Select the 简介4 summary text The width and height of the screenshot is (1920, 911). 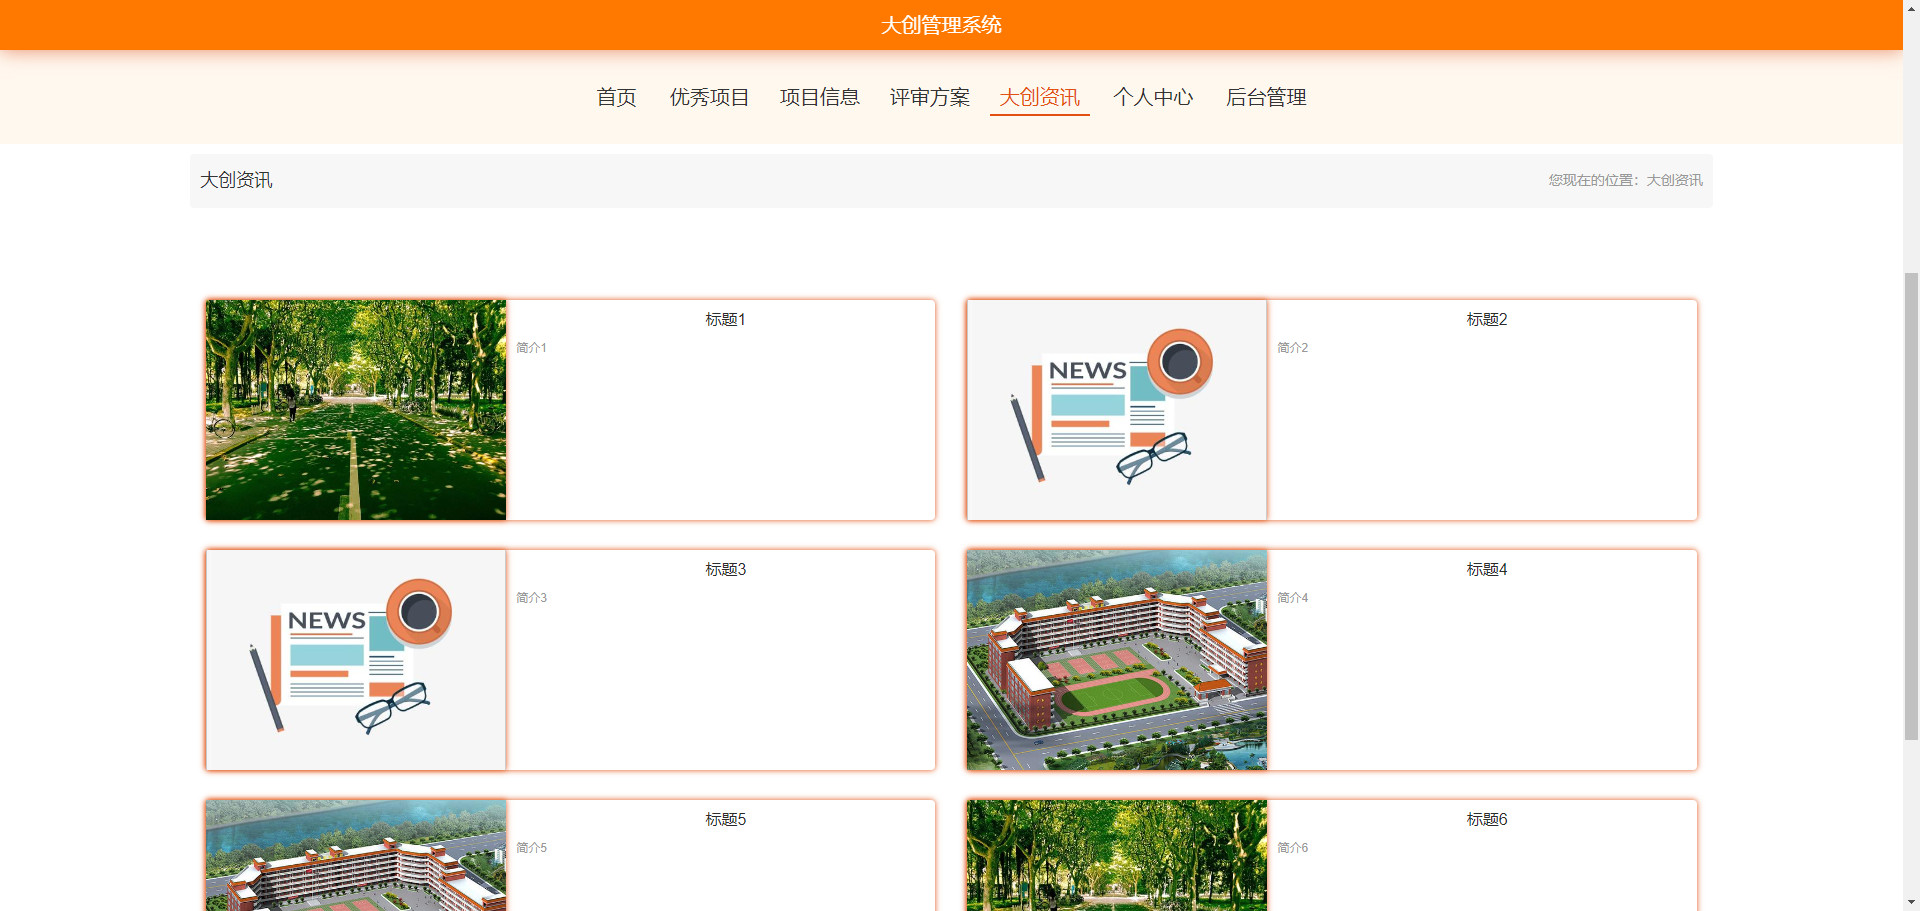pos(1292,598)
